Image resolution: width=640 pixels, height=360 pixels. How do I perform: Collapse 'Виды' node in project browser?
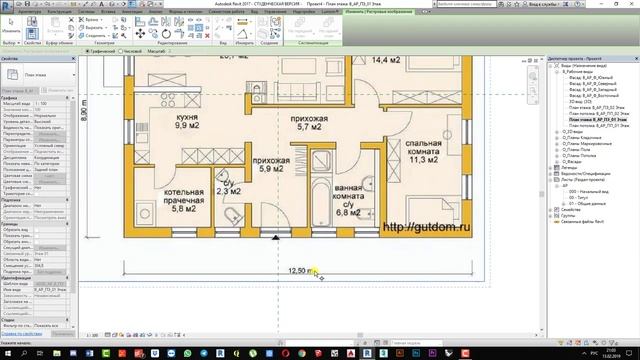point(551,66)
